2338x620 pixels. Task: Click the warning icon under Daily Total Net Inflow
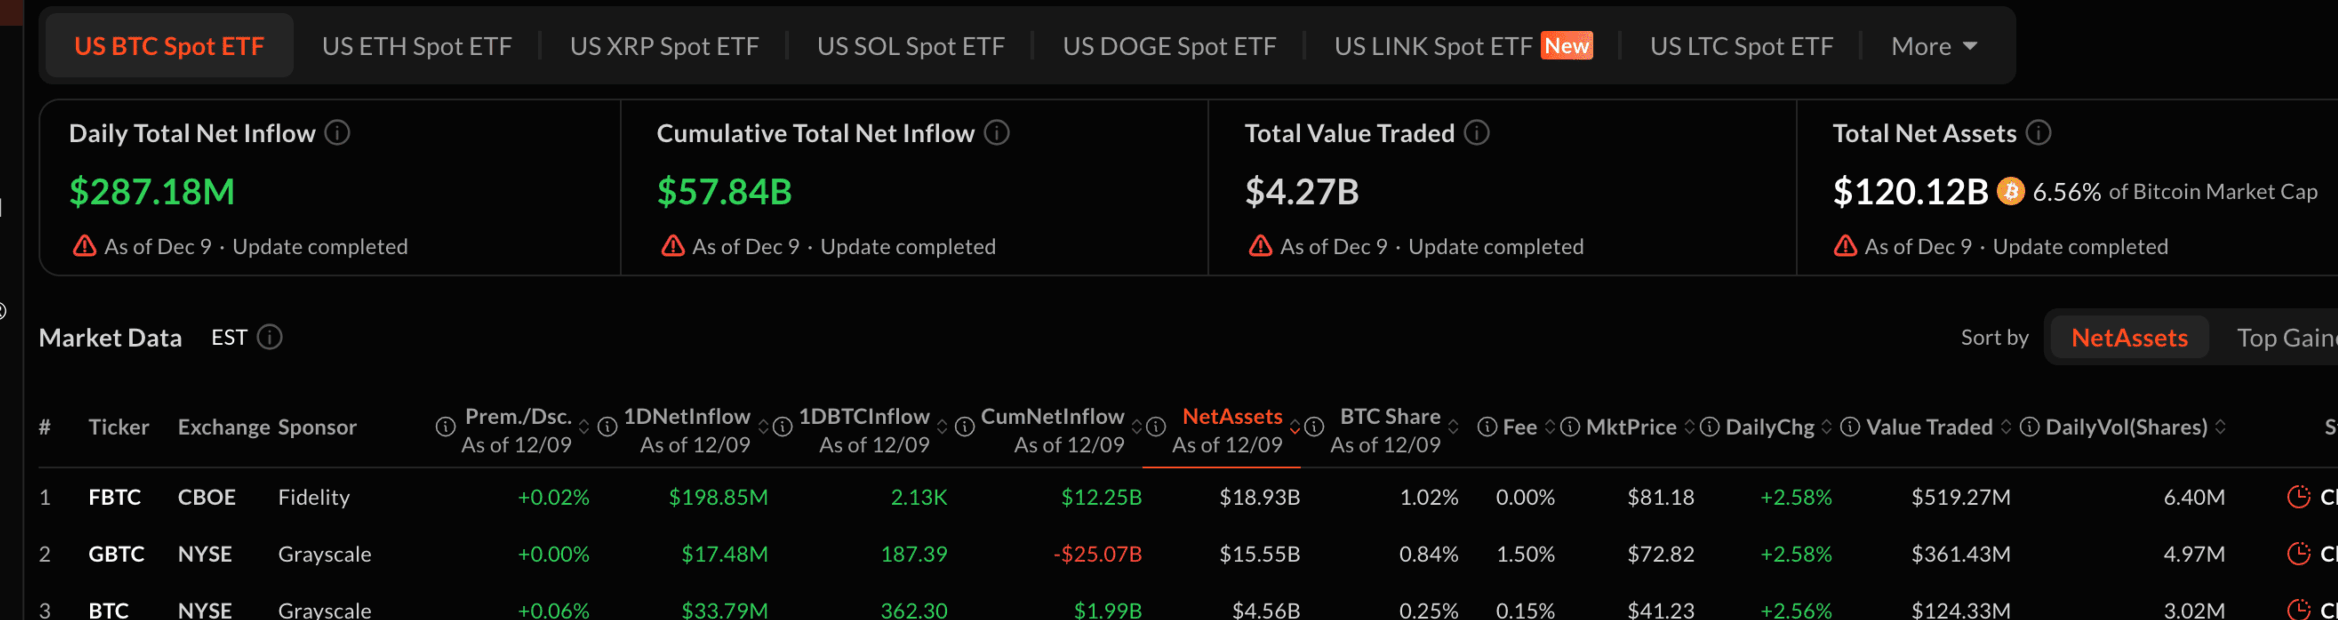point(85,246)
